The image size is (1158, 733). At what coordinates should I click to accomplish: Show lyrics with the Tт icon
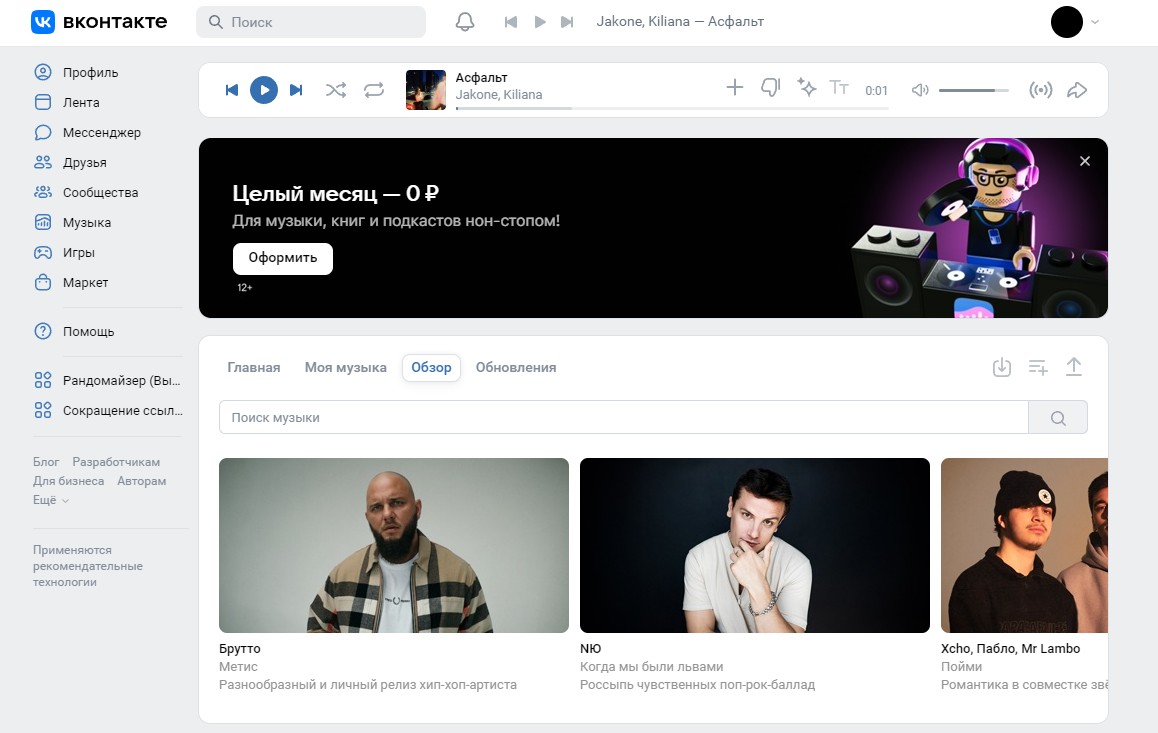coord(839,88)
